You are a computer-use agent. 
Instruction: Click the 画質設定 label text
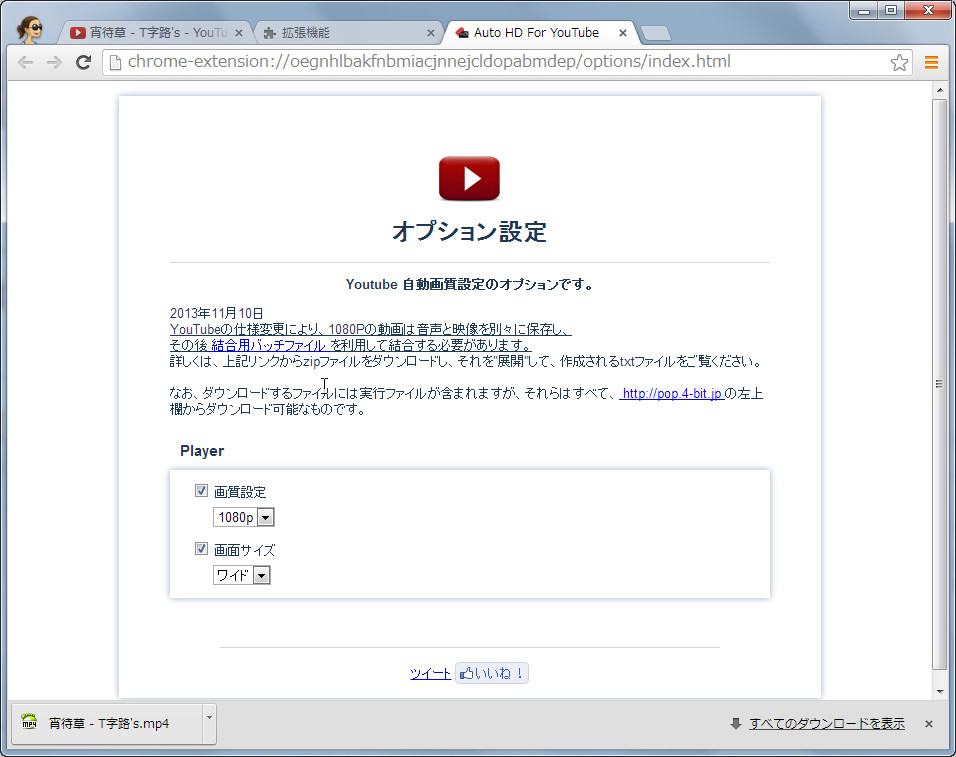click(x=240, y=492)
